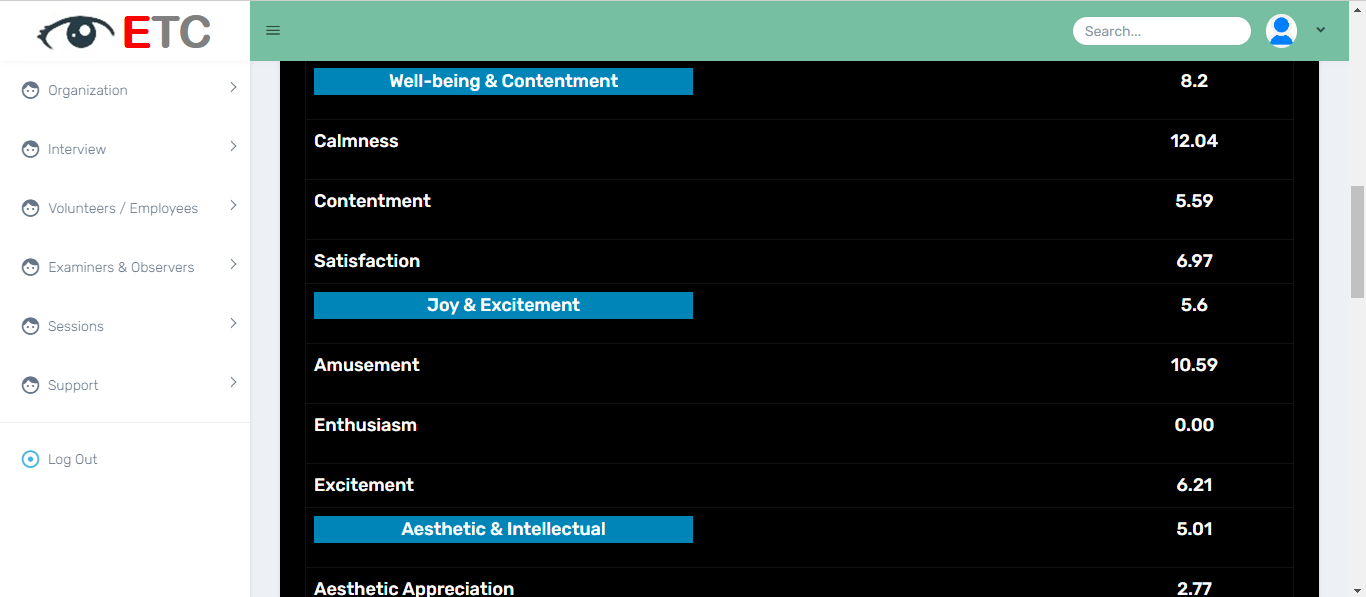Click the face icon beside Volunteers / Employees
This screenshot has width=1366, height=597.
pyautogui.click(x=30, y=208)
